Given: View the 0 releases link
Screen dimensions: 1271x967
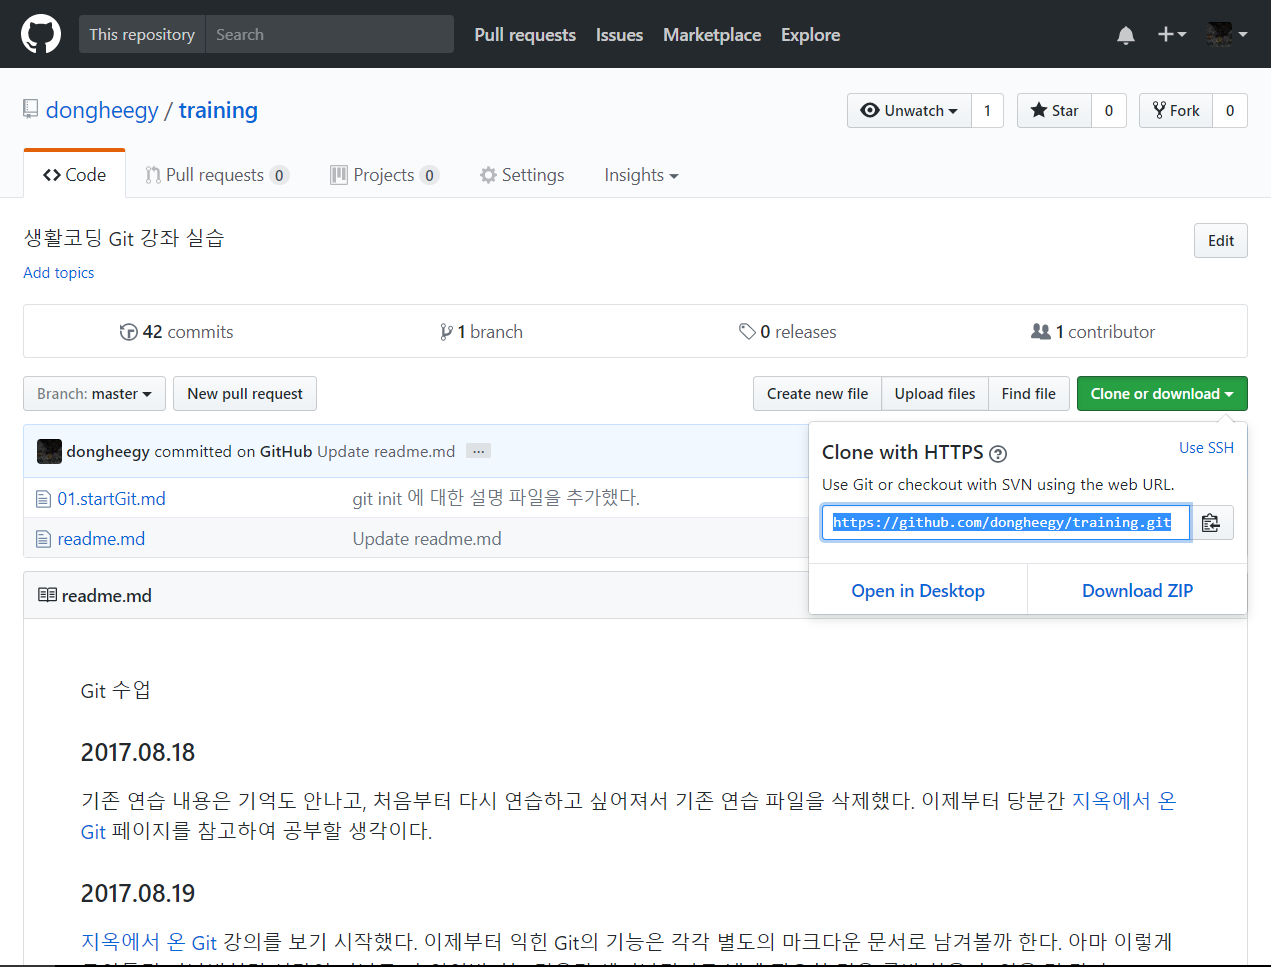Looking at the screenshot, I should pos(788,332).
